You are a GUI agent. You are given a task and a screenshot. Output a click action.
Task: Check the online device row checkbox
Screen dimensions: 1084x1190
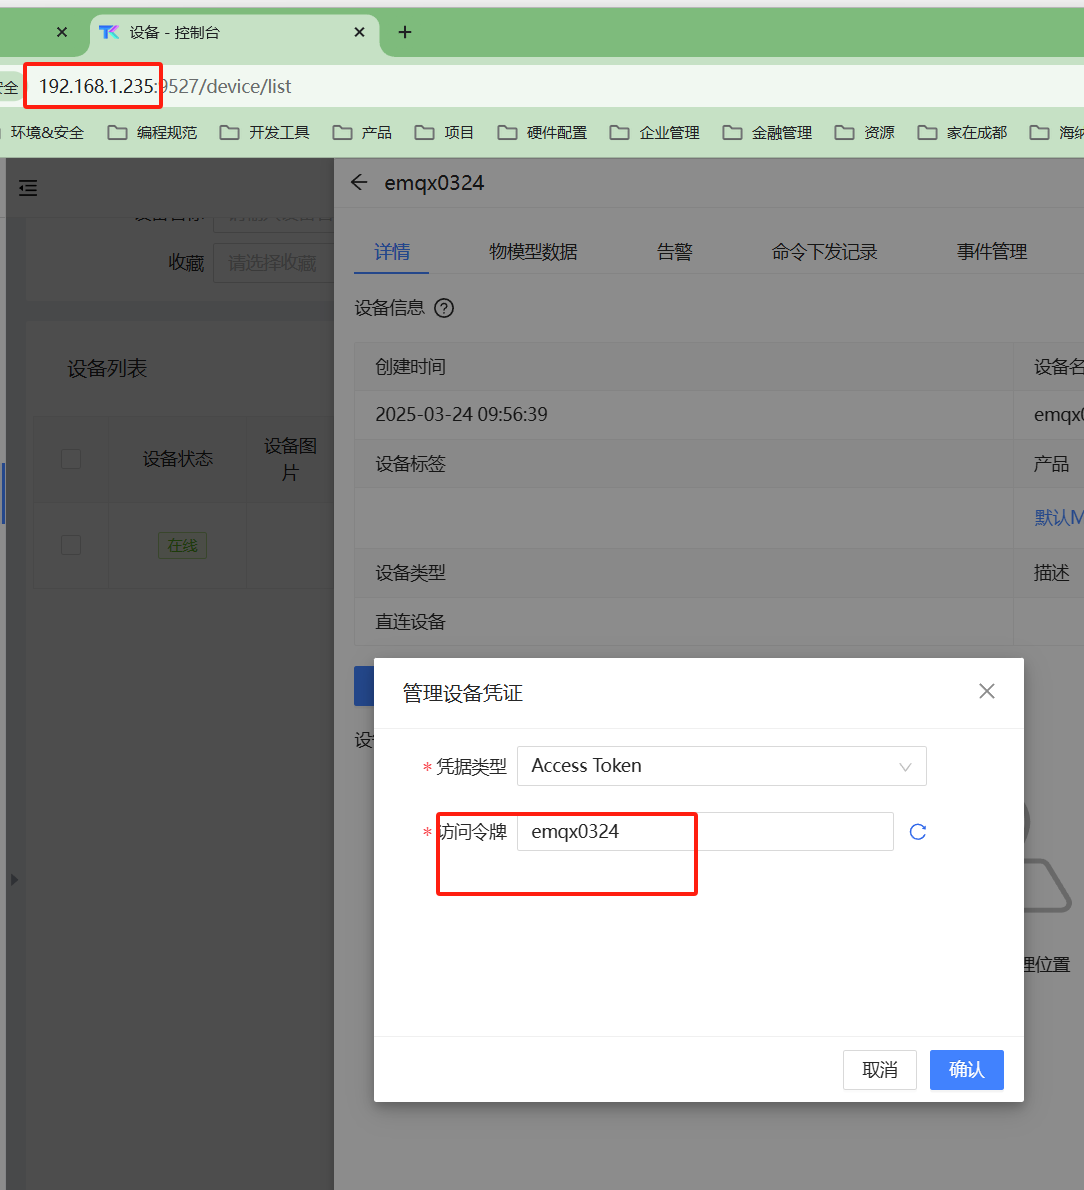pyautogui.click(x=71, y=545)
